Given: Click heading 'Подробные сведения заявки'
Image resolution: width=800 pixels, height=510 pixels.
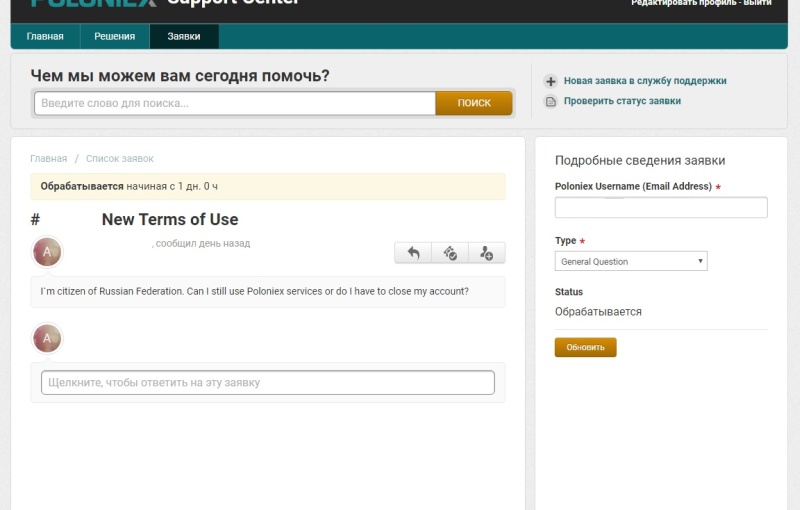Looking at the screenshot, I should point(640,161).
